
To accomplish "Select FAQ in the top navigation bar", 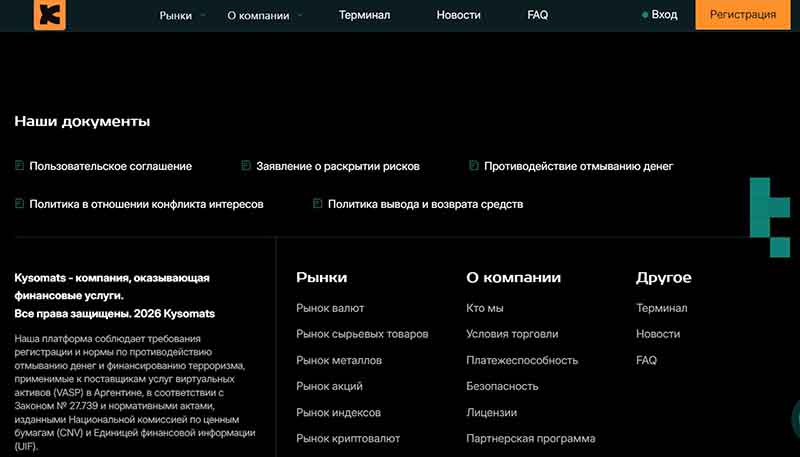I will (x=537, y=15).
